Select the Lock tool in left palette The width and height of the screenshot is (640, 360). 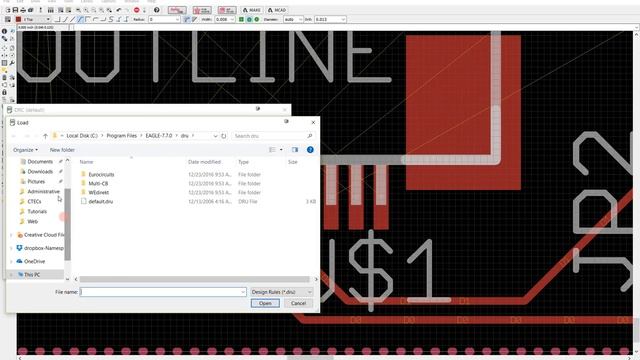pos(4,93)
